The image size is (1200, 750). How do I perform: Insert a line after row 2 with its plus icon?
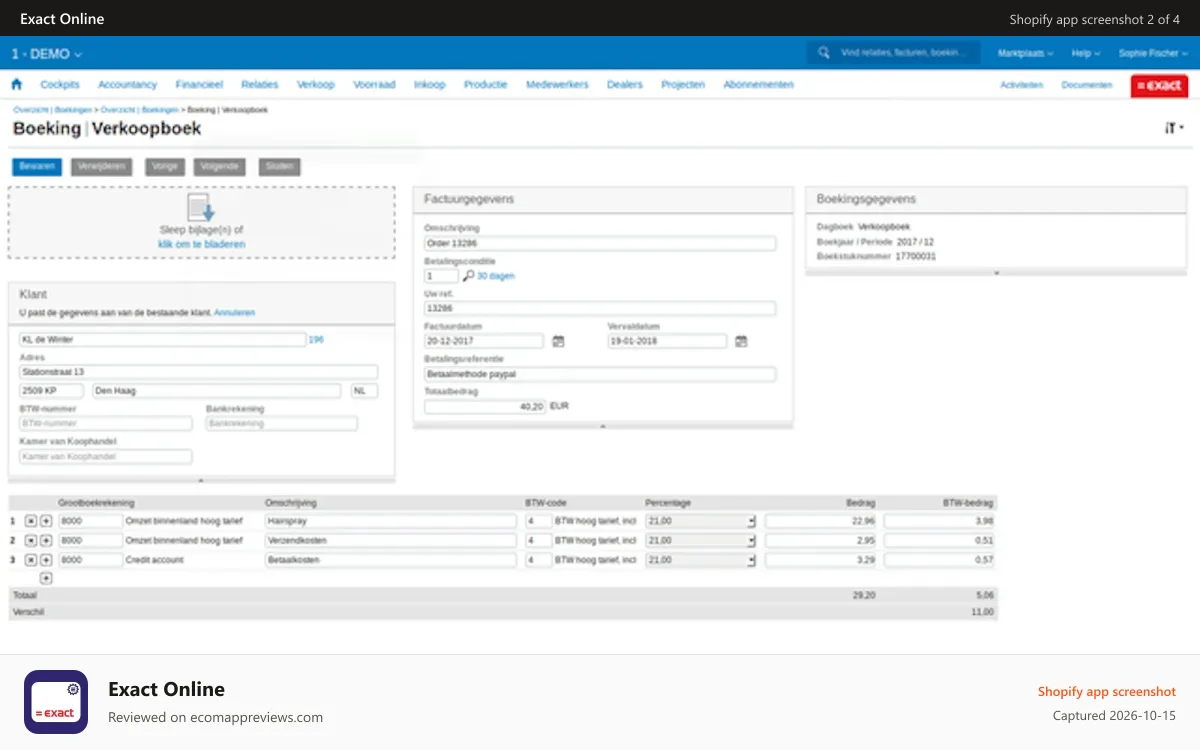click(x=46, y=540)
